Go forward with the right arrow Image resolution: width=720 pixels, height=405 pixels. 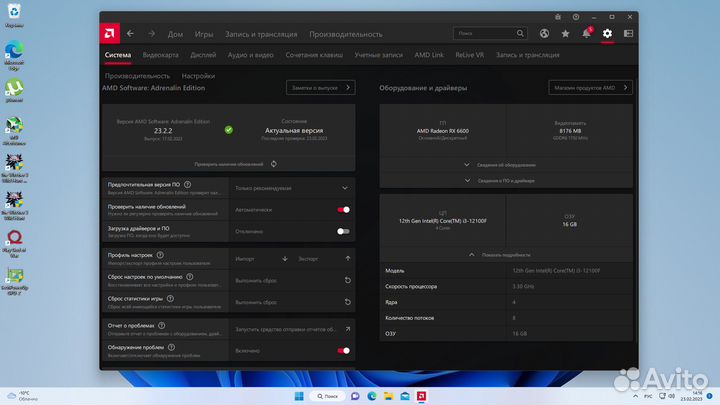click(152, 34)
